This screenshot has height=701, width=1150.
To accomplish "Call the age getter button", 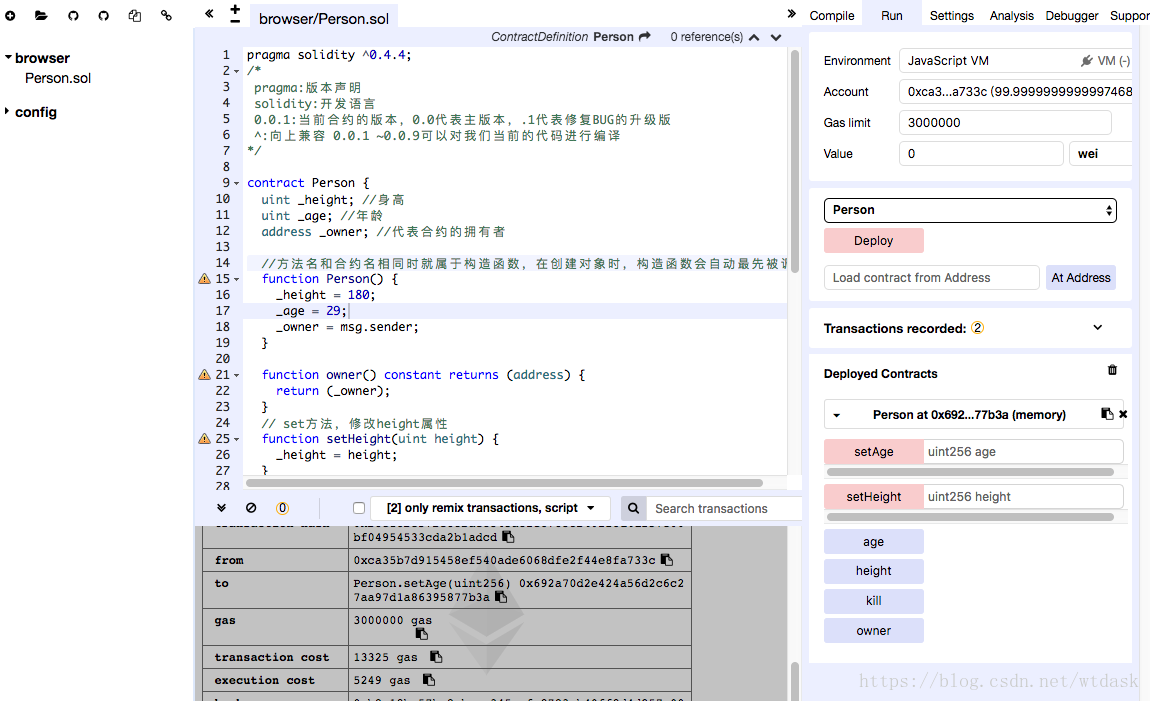I will 874,542.
